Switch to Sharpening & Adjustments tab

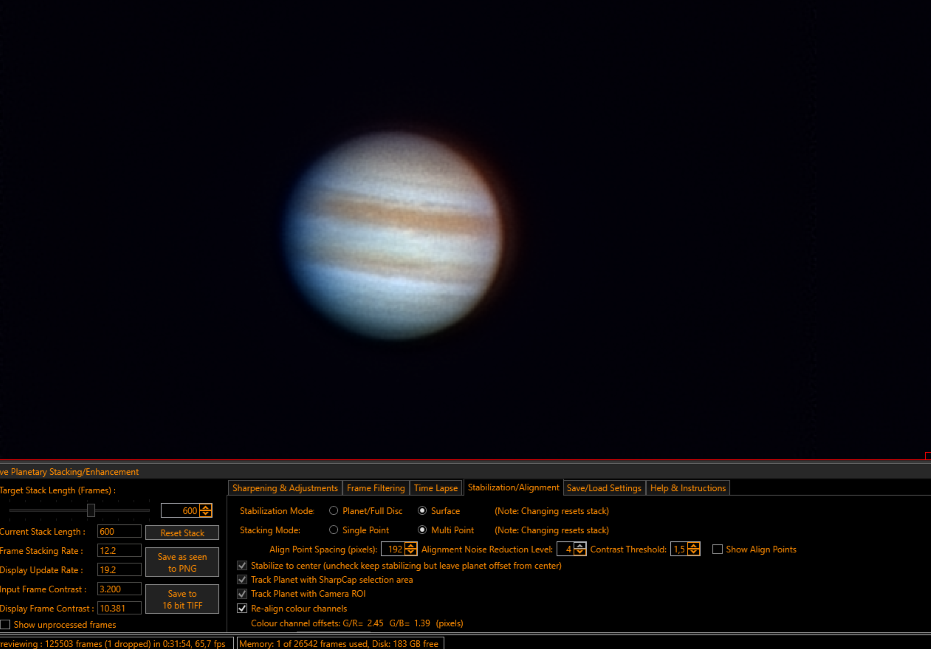[x=285, y=488]
